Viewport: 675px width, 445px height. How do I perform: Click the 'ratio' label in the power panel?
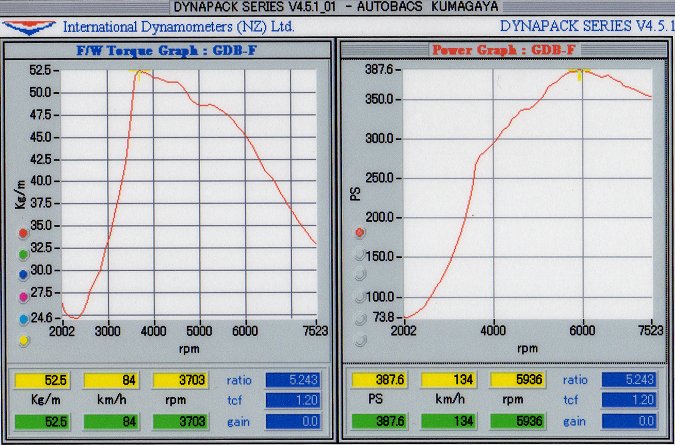[x=575, y=380]
